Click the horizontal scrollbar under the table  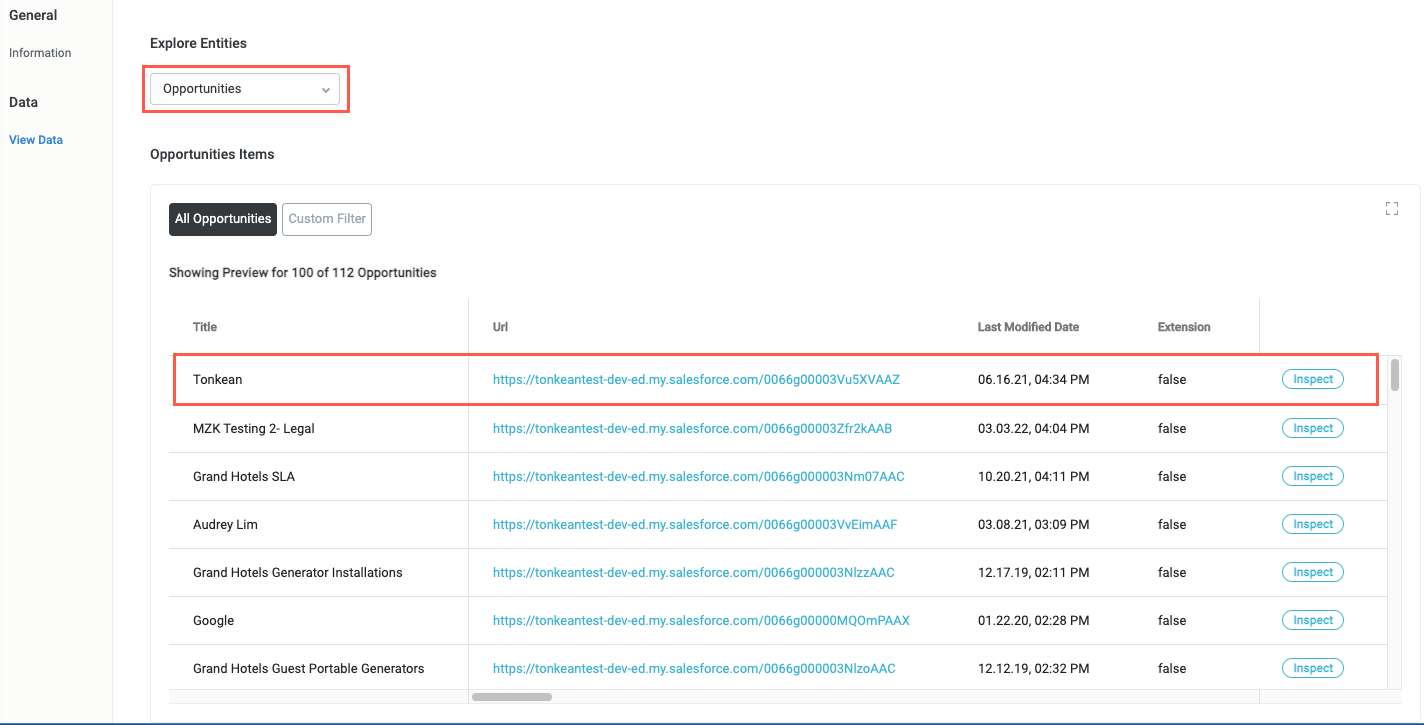tap(511, 697)
